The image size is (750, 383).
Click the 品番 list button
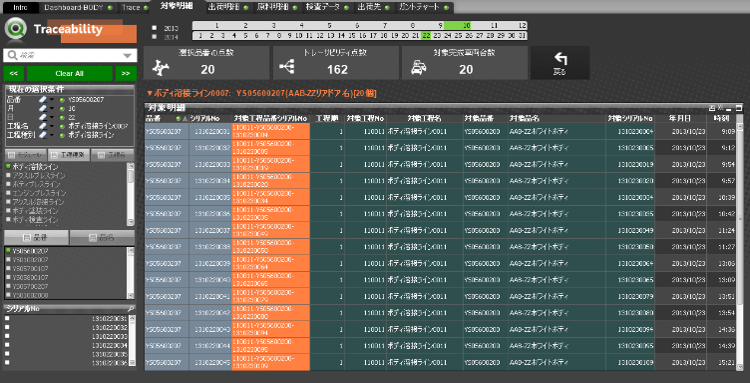click(36, 238)
